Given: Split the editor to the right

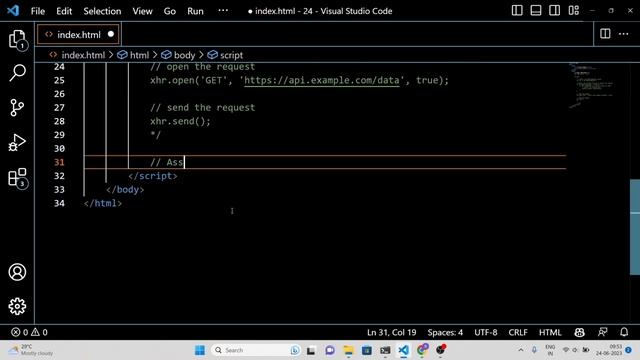Looking at the screenshot, I should coord(605,34).
